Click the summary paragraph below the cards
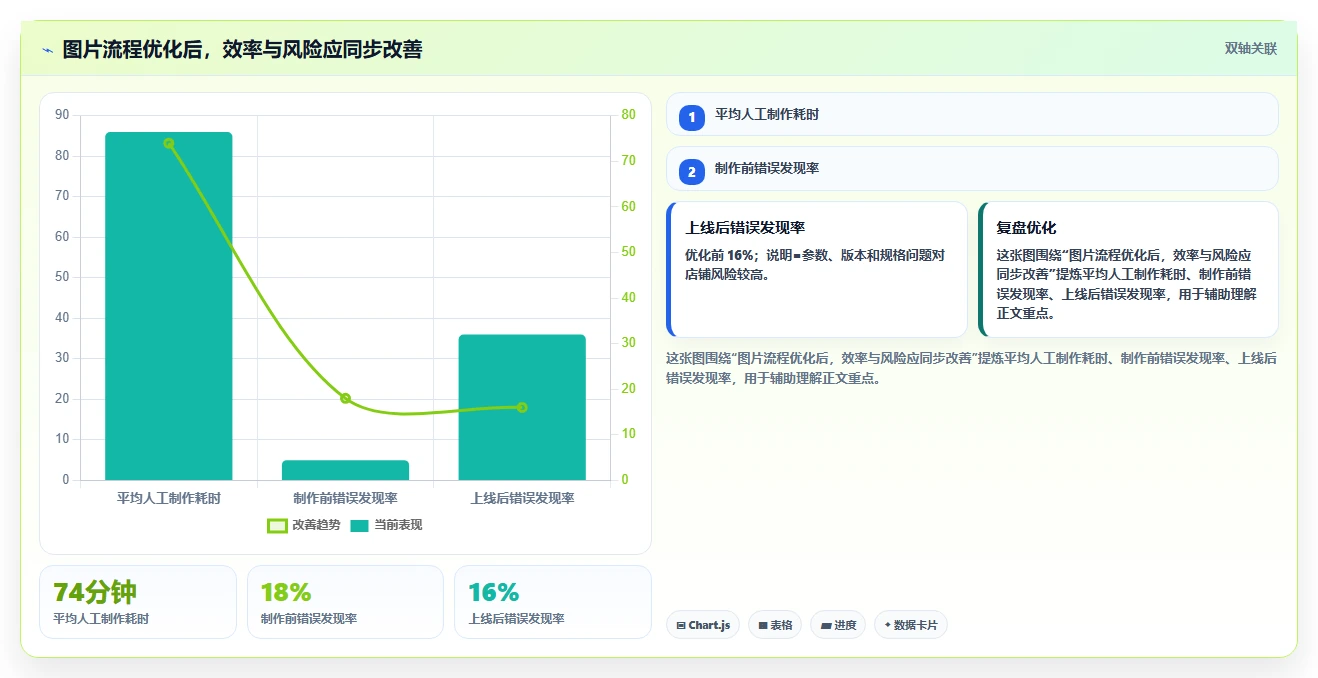The height and width of the screenshot is (678, 1318). (971, 368)
